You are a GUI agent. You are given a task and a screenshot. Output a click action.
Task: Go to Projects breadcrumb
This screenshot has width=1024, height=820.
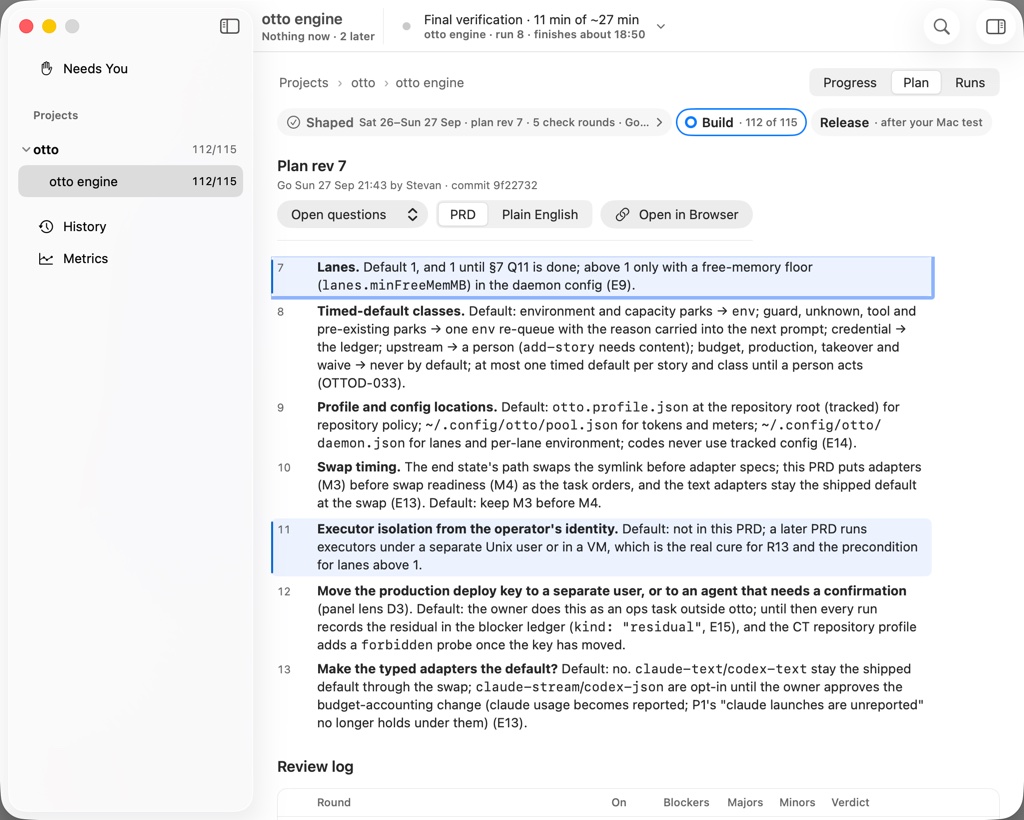[x=304, y=83]
